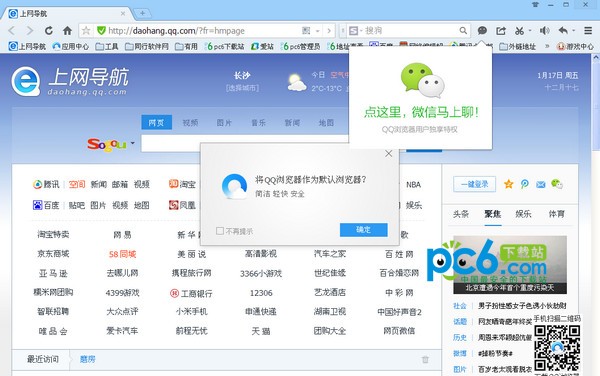Screen dimensions: 600x376
Task: Open the 百度 link
Action: click(46, 205)
